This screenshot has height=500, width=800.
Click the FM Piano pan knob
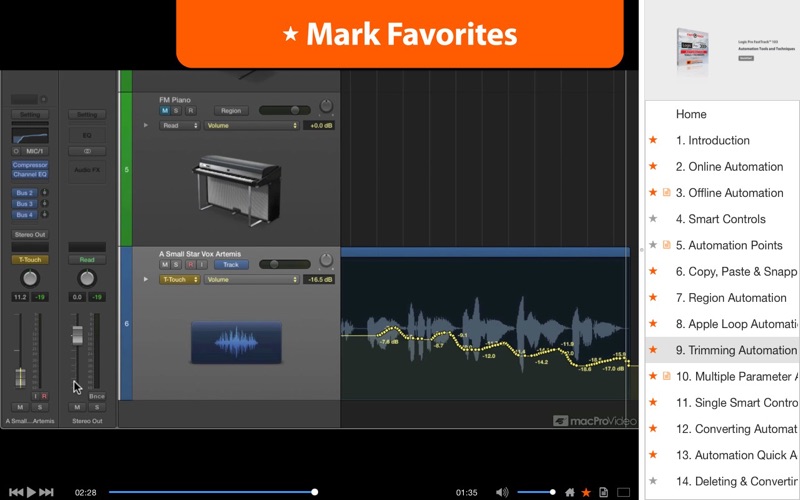pyautogui.click(x=326, y=106)
